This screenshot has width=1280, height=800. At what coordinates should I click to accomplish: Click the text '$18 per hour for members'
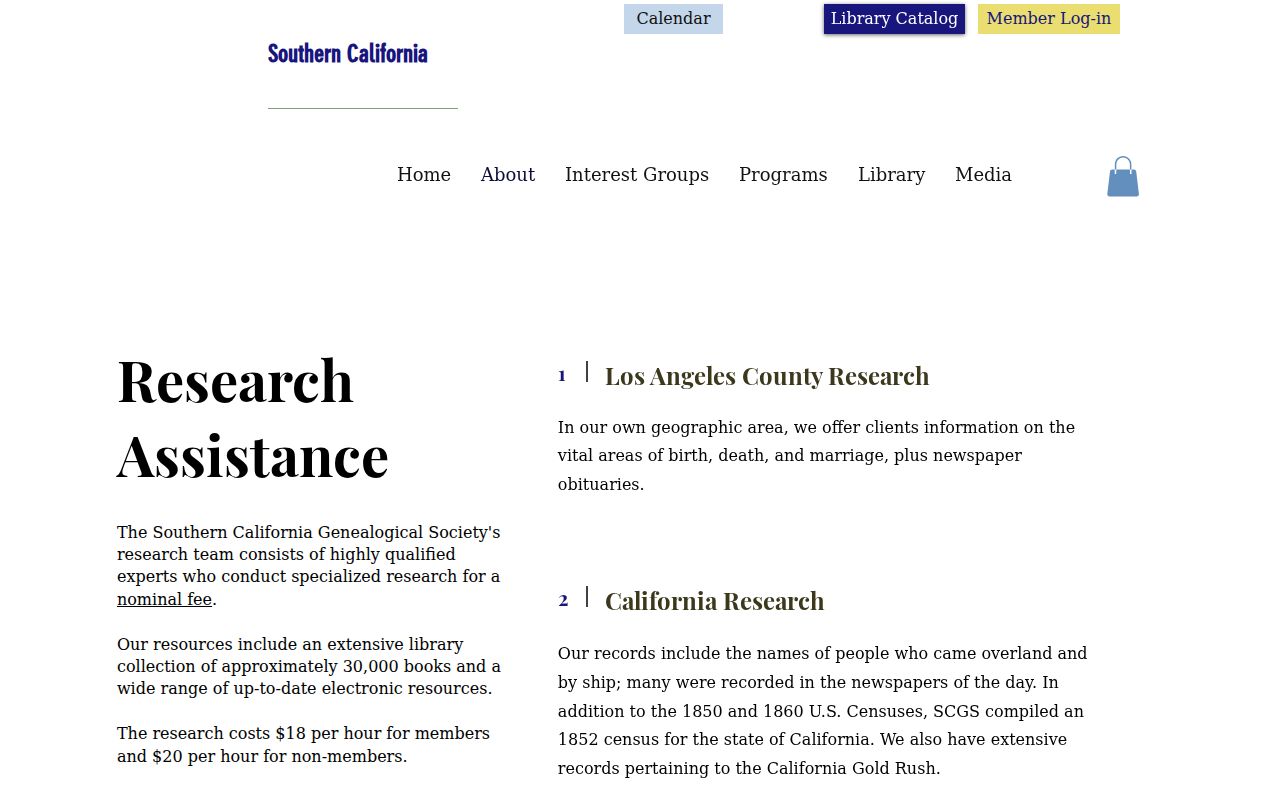pyautogui.click(x=383, y=734)
